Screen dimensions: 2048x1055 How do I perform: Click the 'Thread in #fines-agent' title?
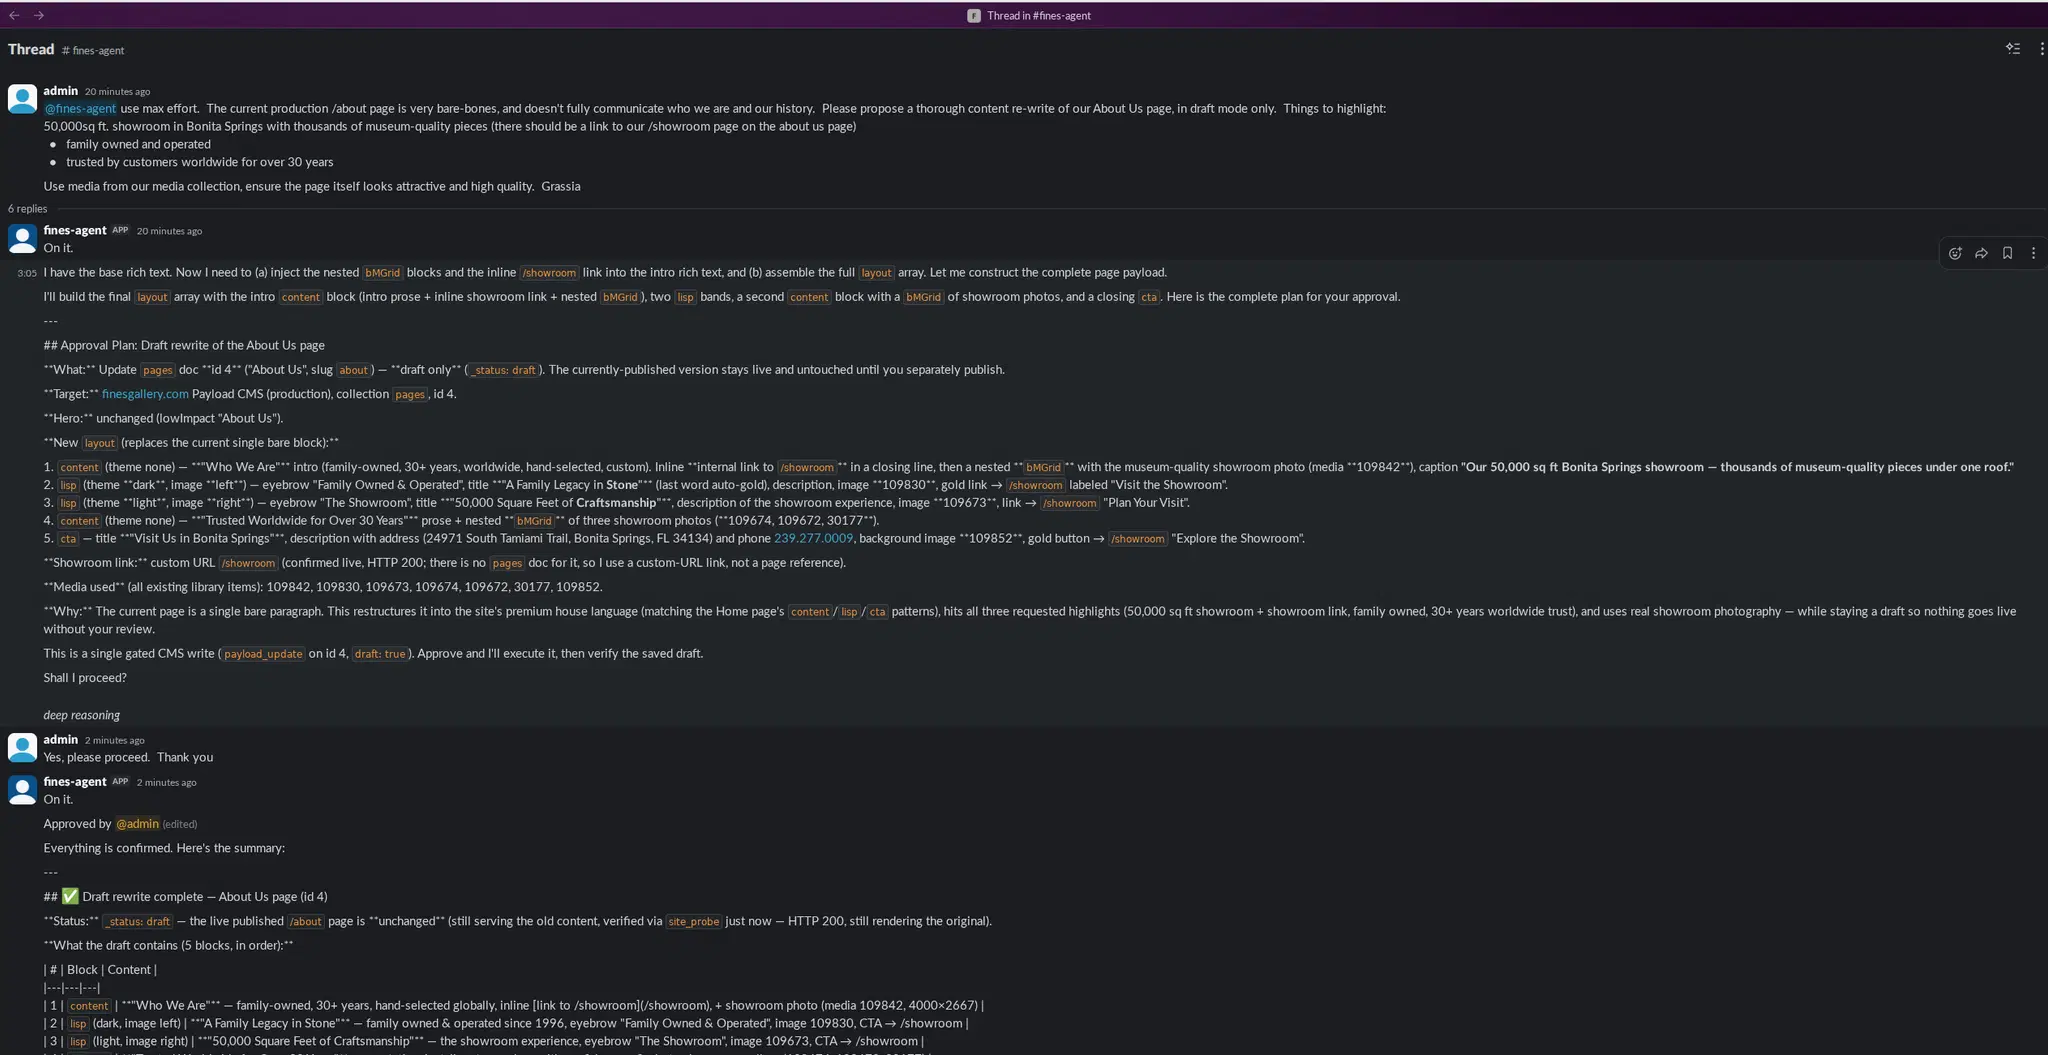[1039, 16]
